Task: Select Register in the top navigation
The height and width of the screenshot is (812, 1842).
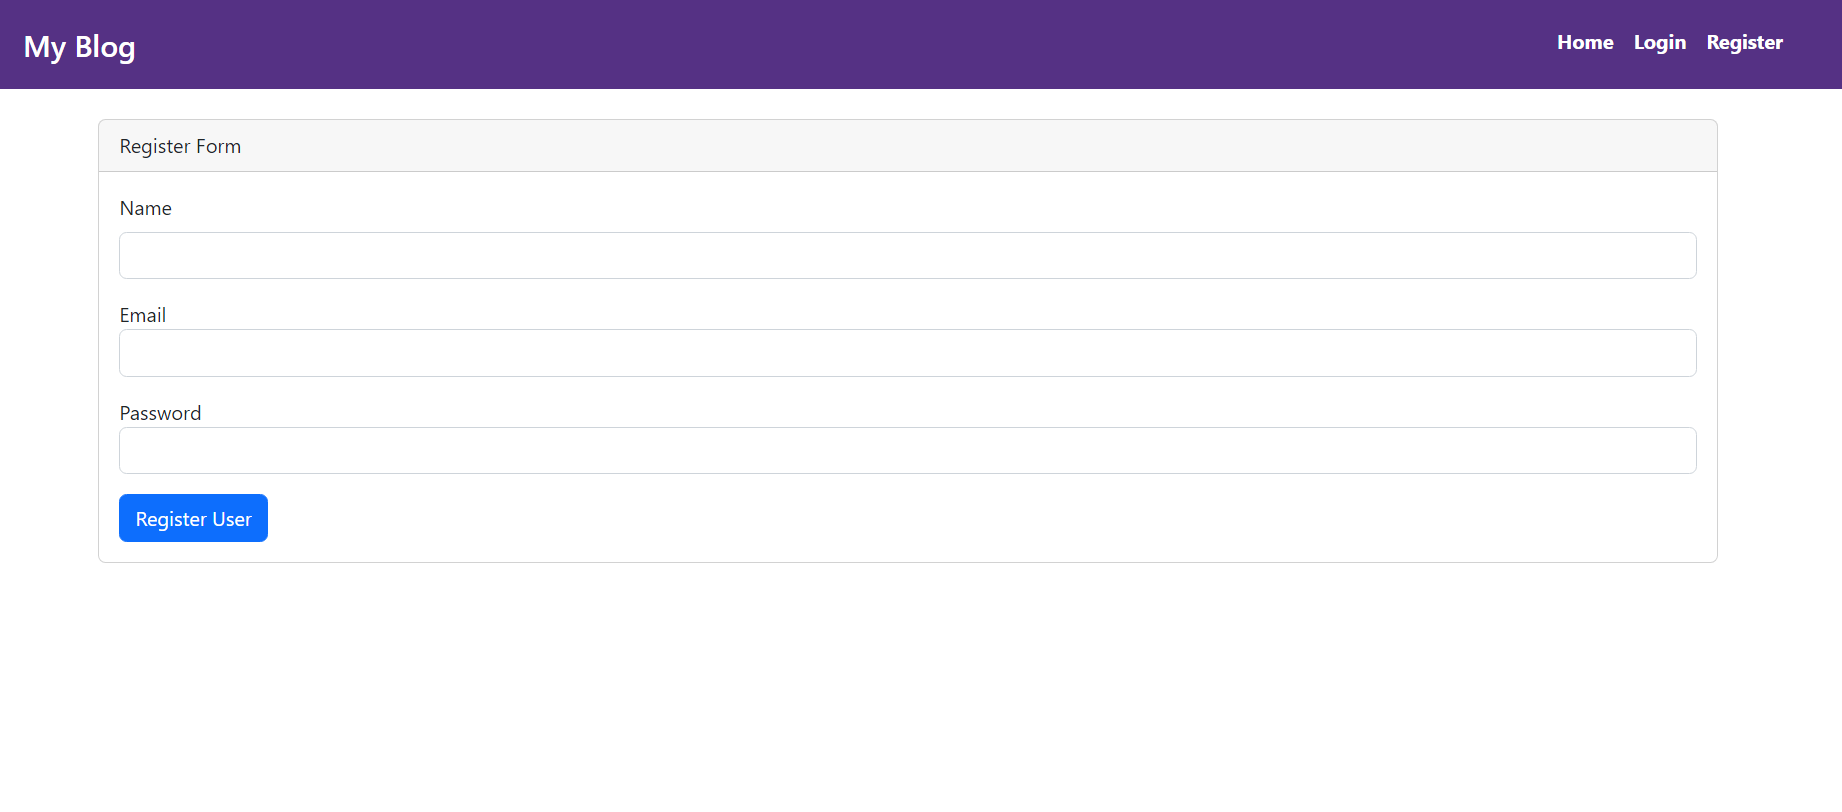Action: [x=1744, y=42]
